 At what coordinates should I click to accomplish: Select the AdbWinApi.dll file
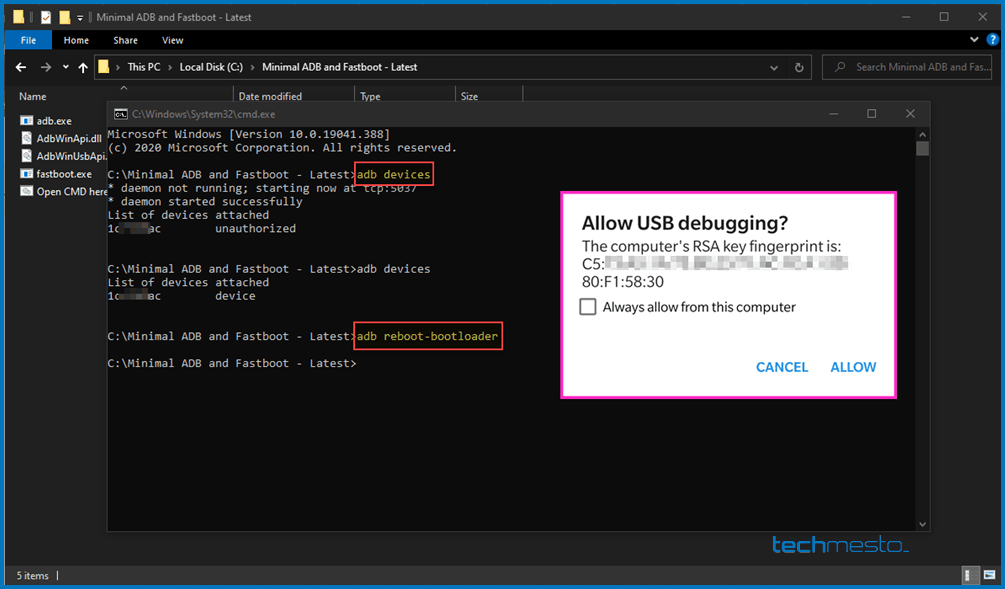(x=68, y=138)
